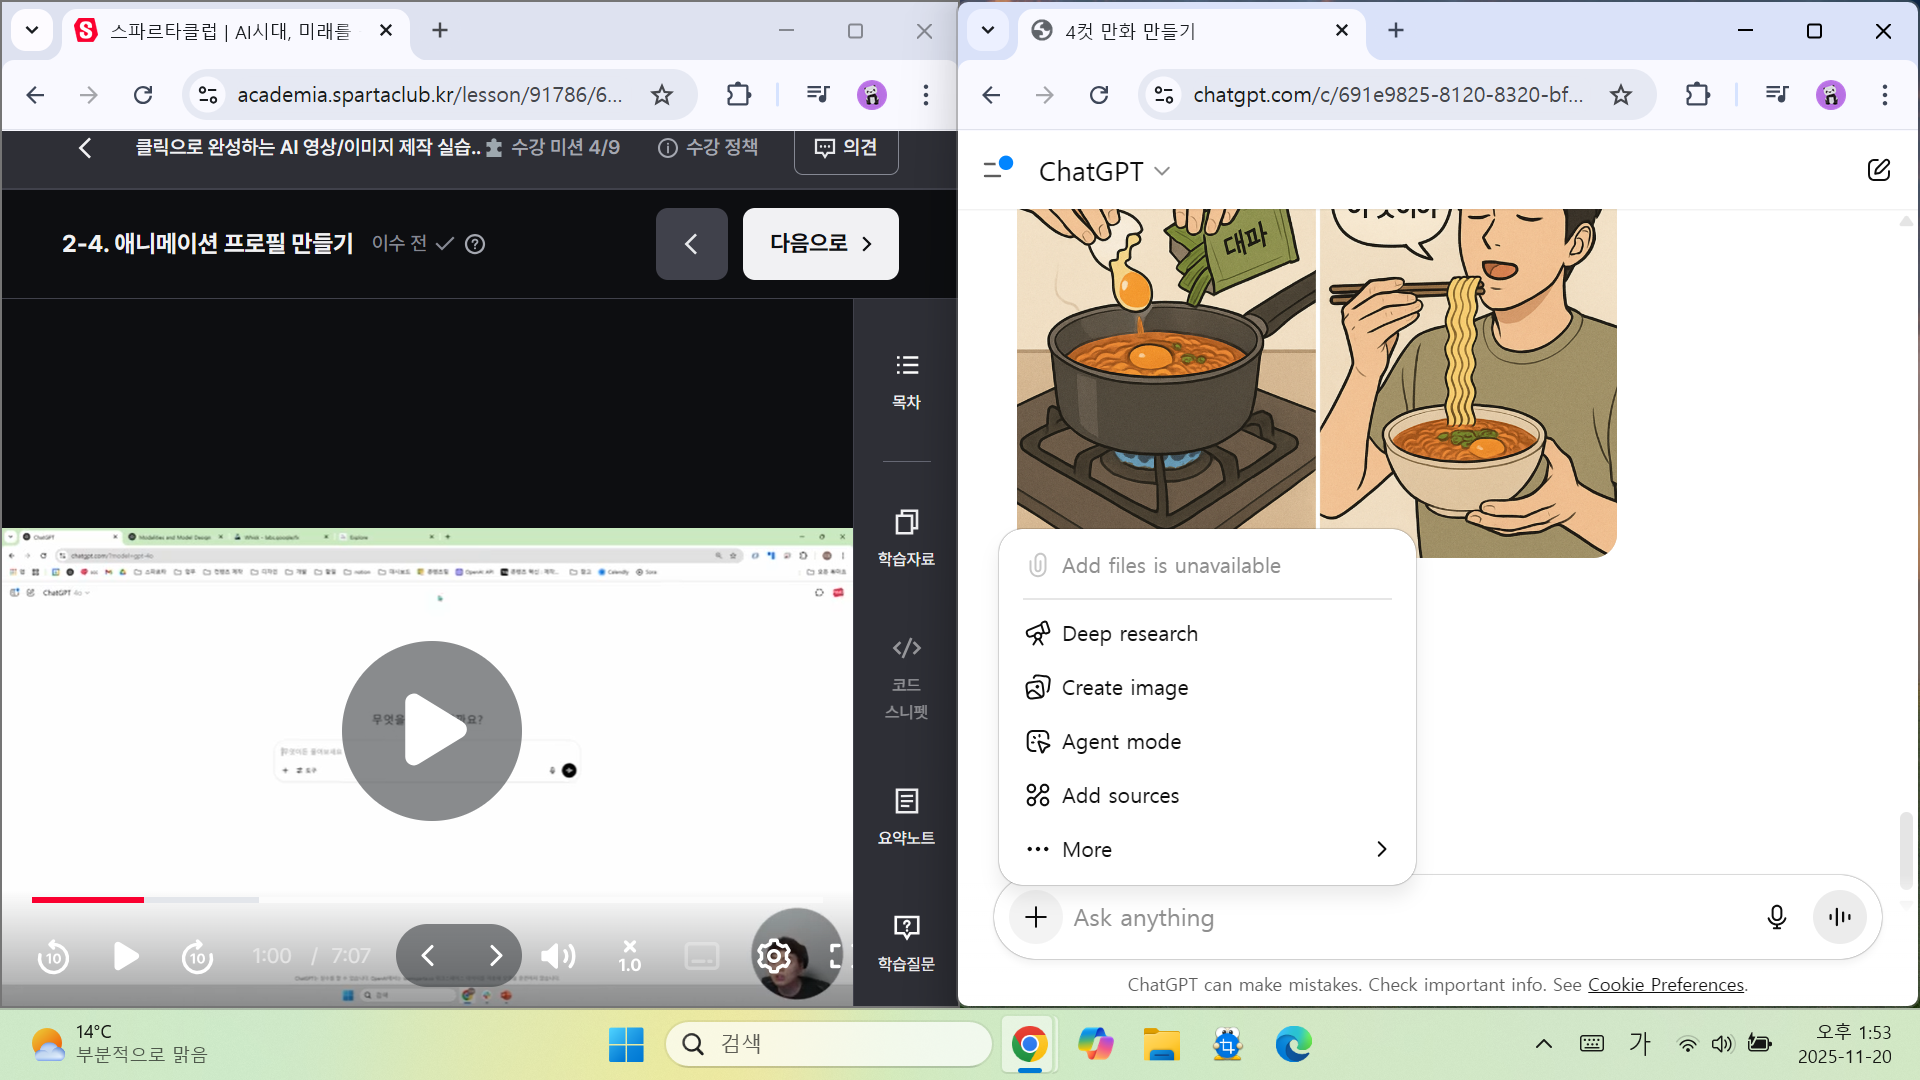Start ChatGPT voice mode
Viewport: 1920px width, 1080px height.
[x=1839, y=917]
